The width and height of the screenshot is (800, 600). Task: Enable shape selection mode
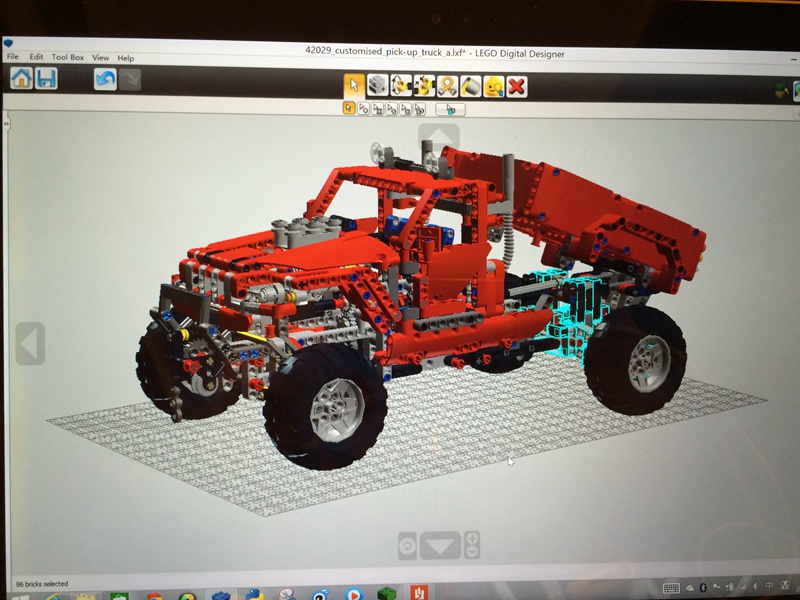pos(406,109)
